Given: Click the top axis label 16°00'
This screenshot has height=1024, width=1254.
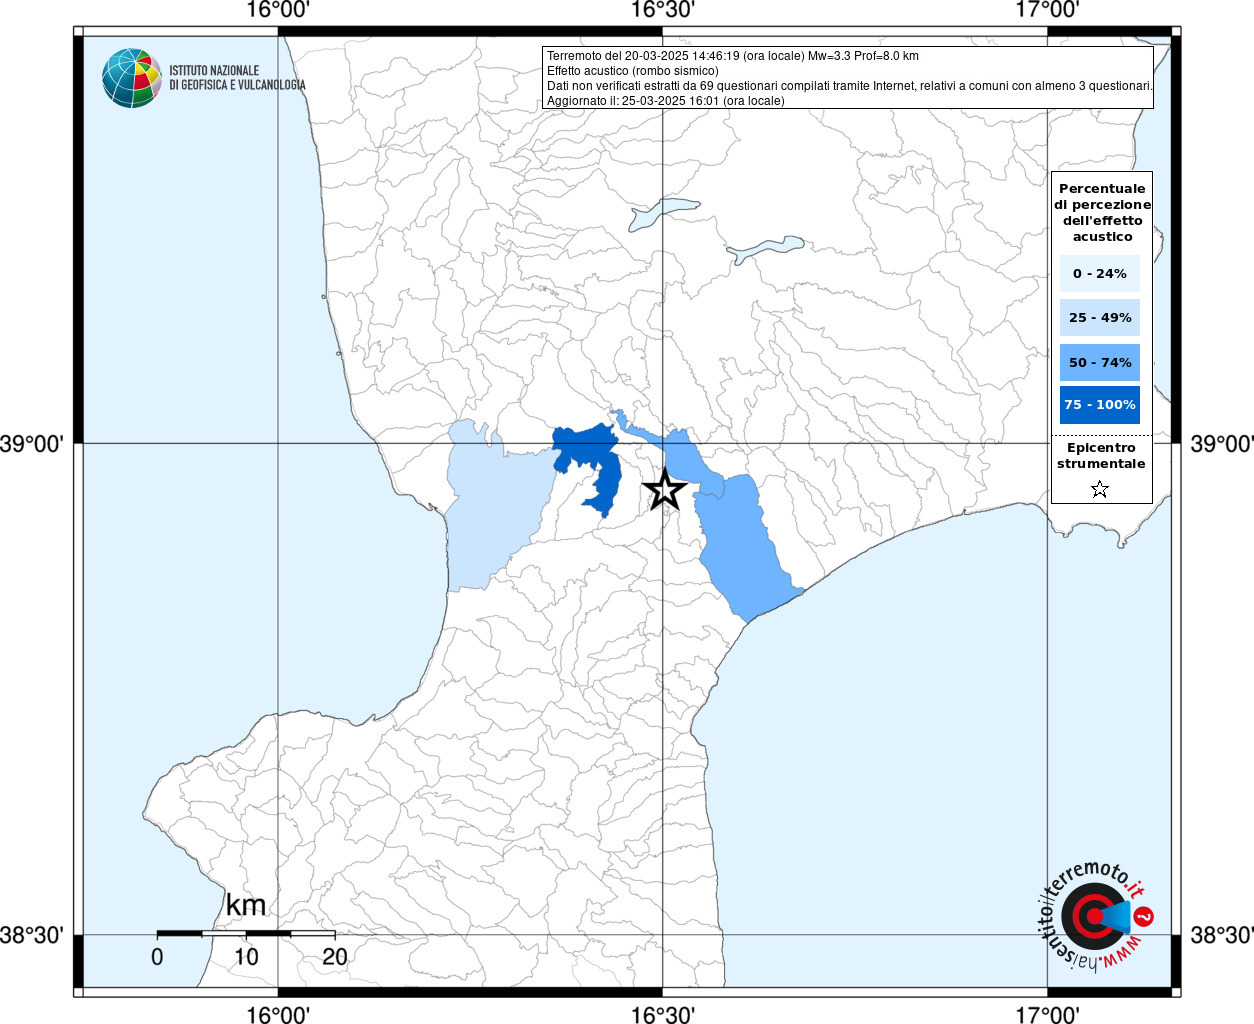Looking at the screenshot, I should (277, 11).
